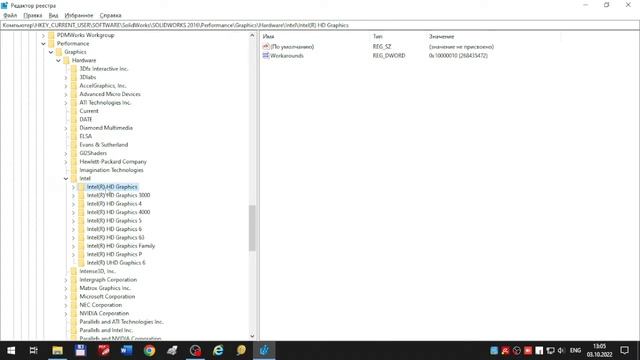Image resolution: width=640 pixels, height=360 pixels.
Task: Click the tree pane scroll-up arrow
Action: 252,36
